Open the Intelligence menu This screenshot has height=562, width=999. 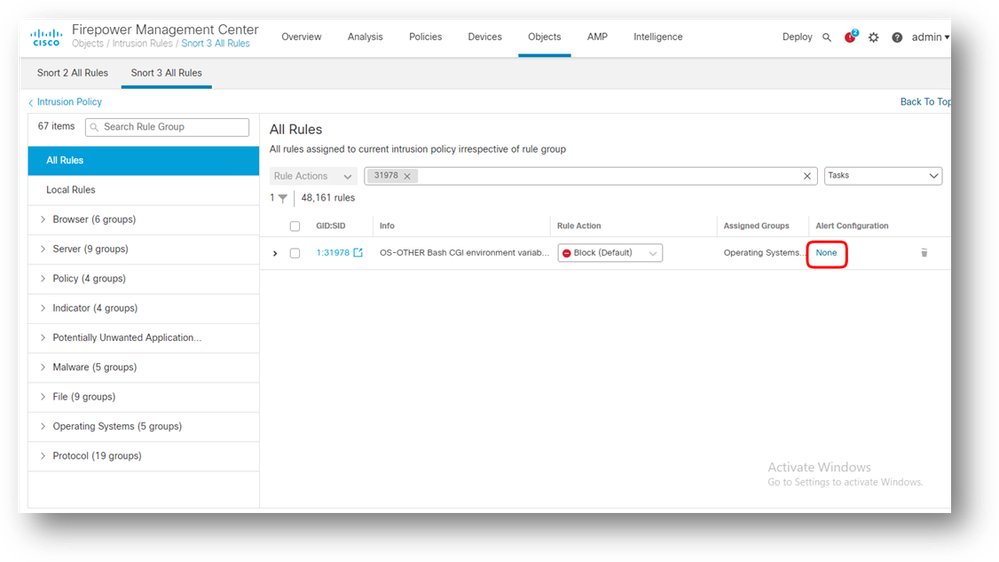pyautogui.click(x=658, y=37)
